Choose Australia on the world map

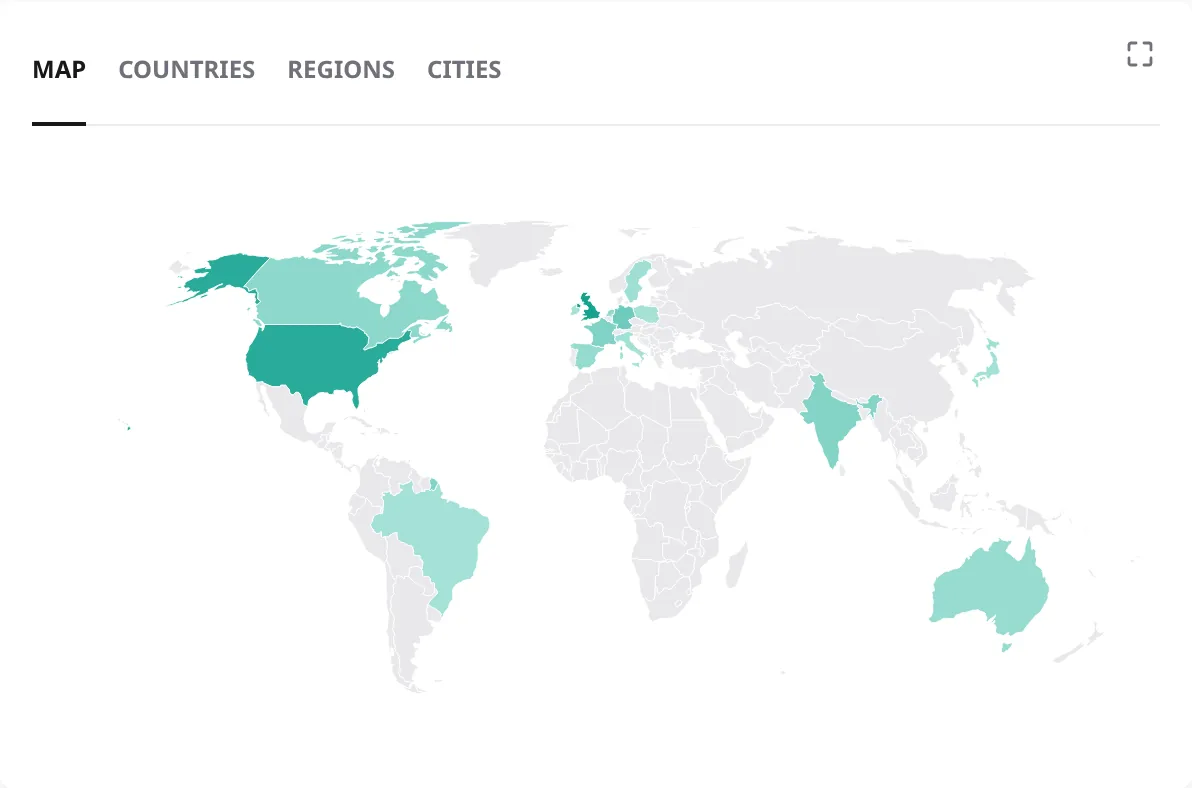[x=988, y=589]
